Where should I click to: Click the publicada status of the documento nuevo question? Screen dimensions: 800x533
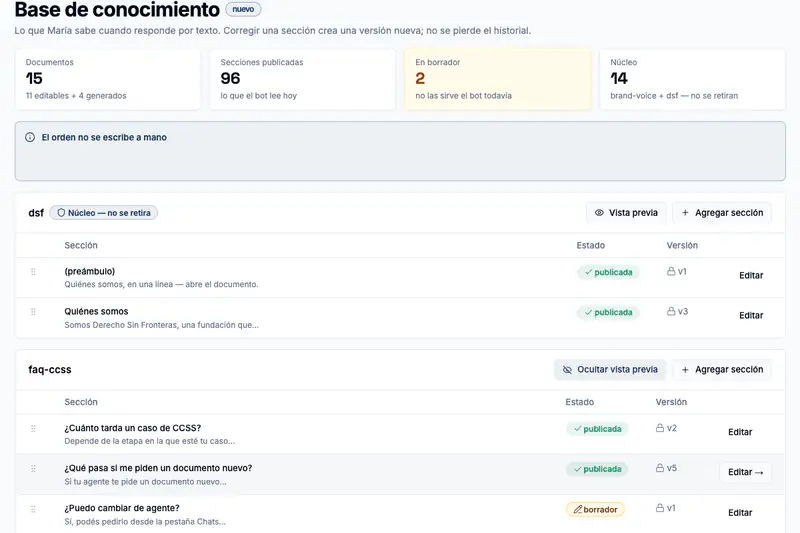click(x=597, y=469)
